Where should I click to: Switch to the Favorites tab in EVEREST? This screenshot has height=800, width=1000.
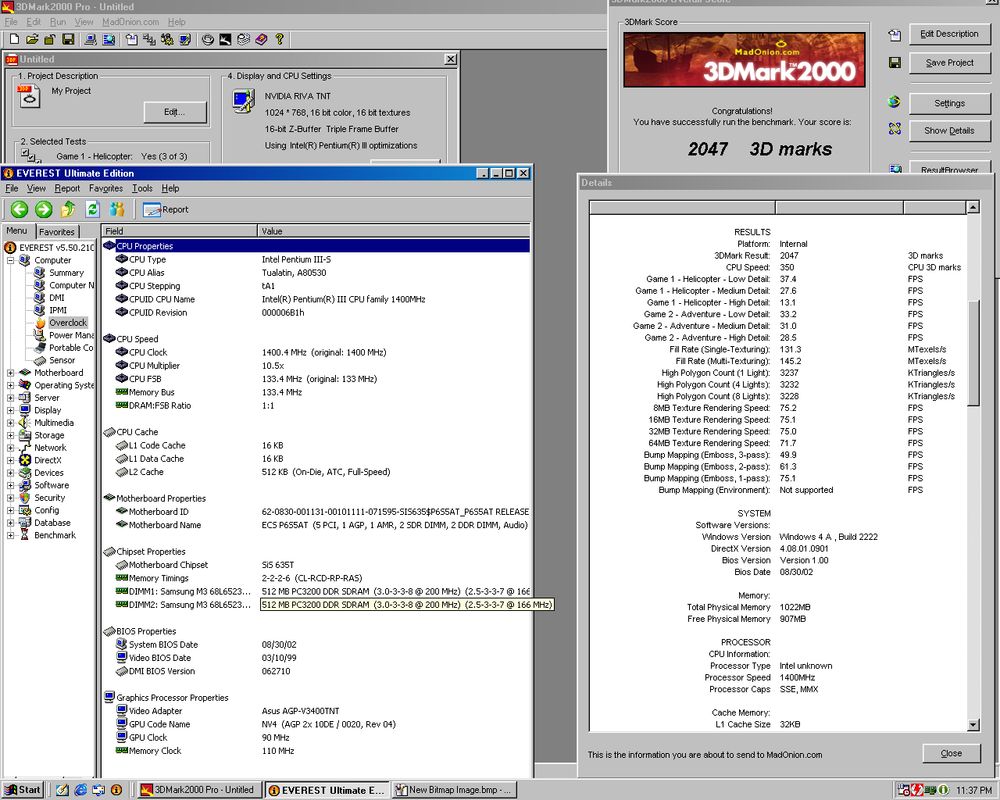[57, 232]
